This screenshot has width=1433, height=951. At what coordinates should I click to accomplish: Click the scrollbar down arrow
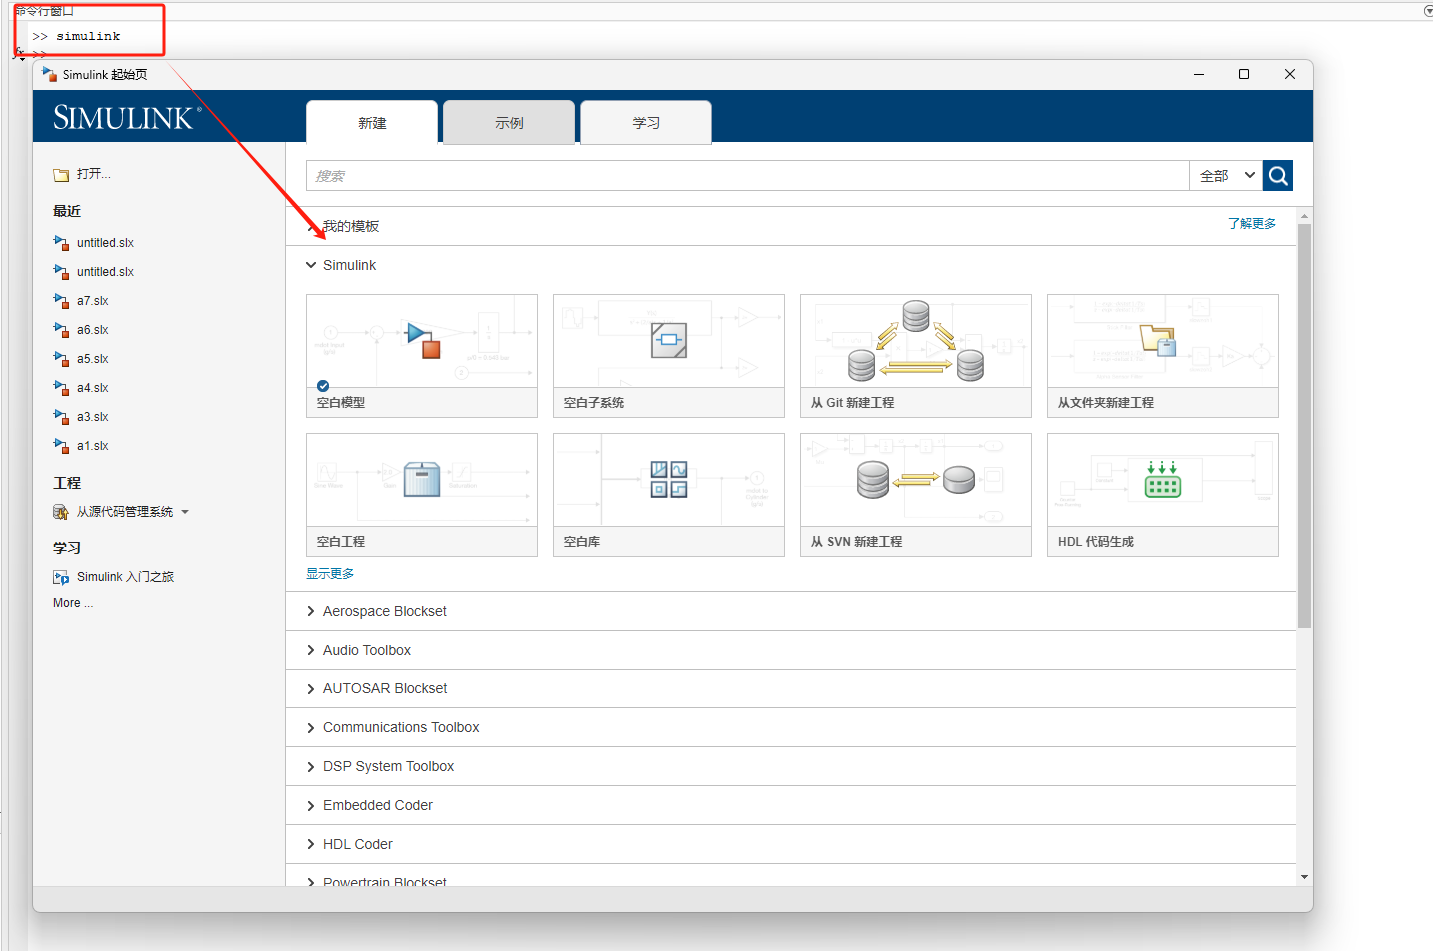[x=1304, y=877]
